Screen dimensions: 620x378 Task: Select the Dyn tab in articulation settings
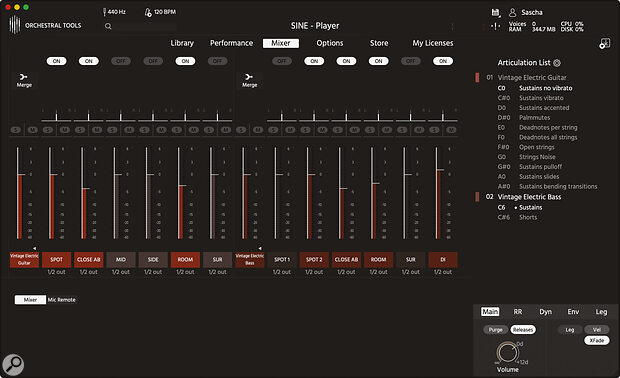coord(545,312)
